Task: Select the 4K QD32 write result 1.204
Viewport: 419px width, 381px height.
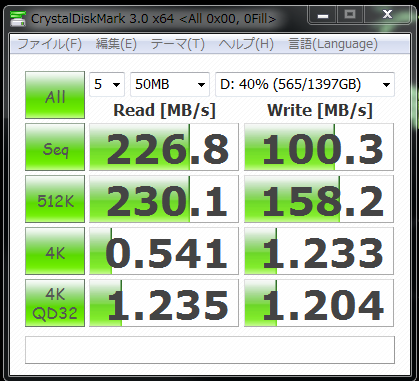Action: 319,303
